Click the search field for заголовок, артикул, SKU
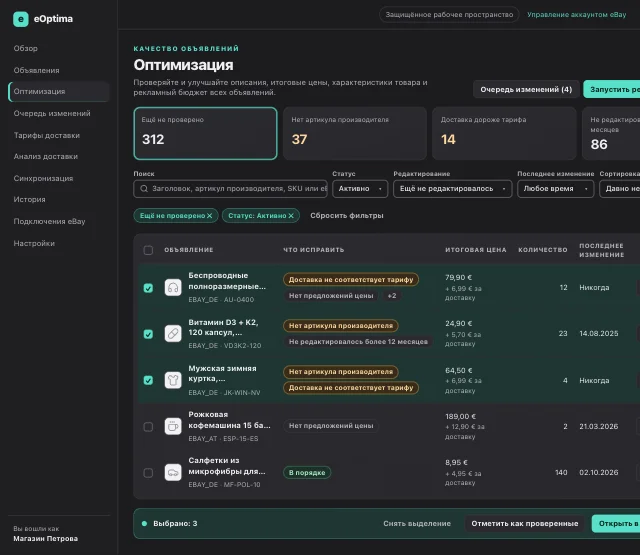Screen dimensions: 640x555 pyautogui.click(x=230, y=189)
